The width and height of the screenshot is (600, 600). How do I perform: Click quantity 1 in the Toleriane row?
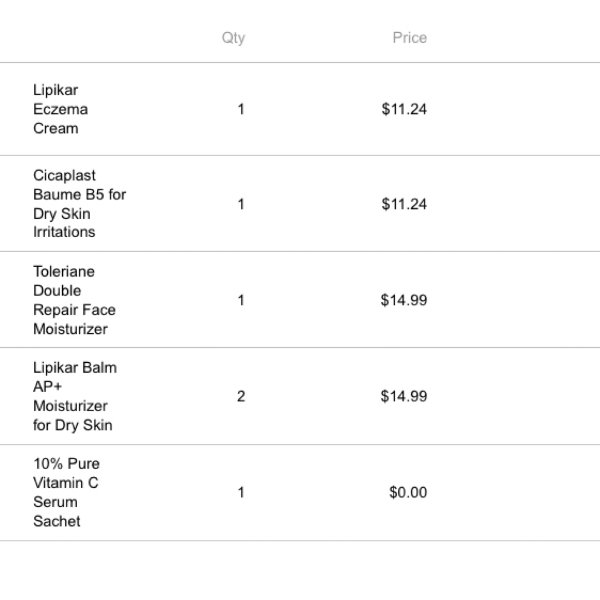241,300
